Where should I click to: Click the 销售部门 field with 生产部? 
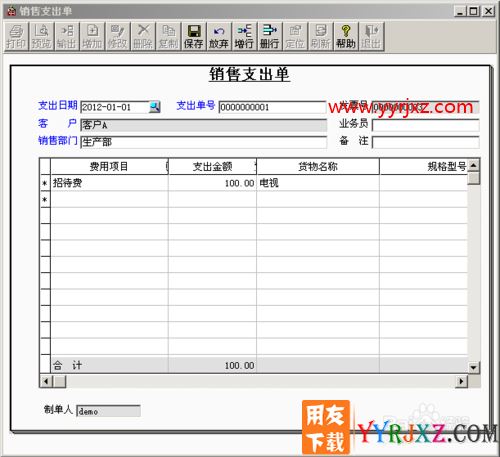click(204, 142)
